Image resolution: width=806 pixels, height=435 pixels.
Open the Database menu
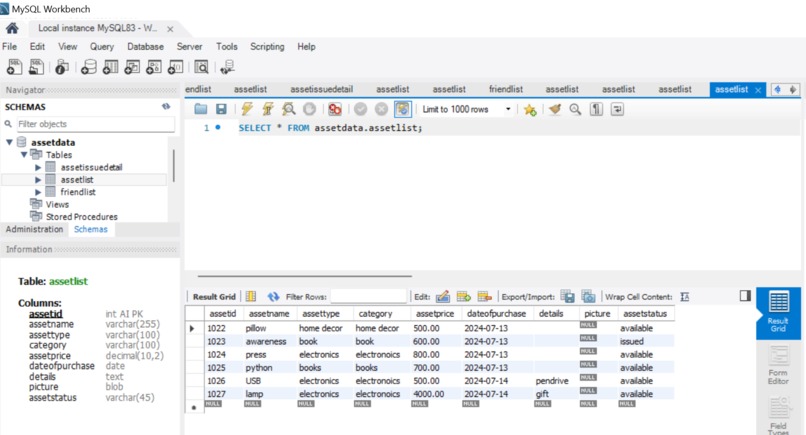coord(145,46)
